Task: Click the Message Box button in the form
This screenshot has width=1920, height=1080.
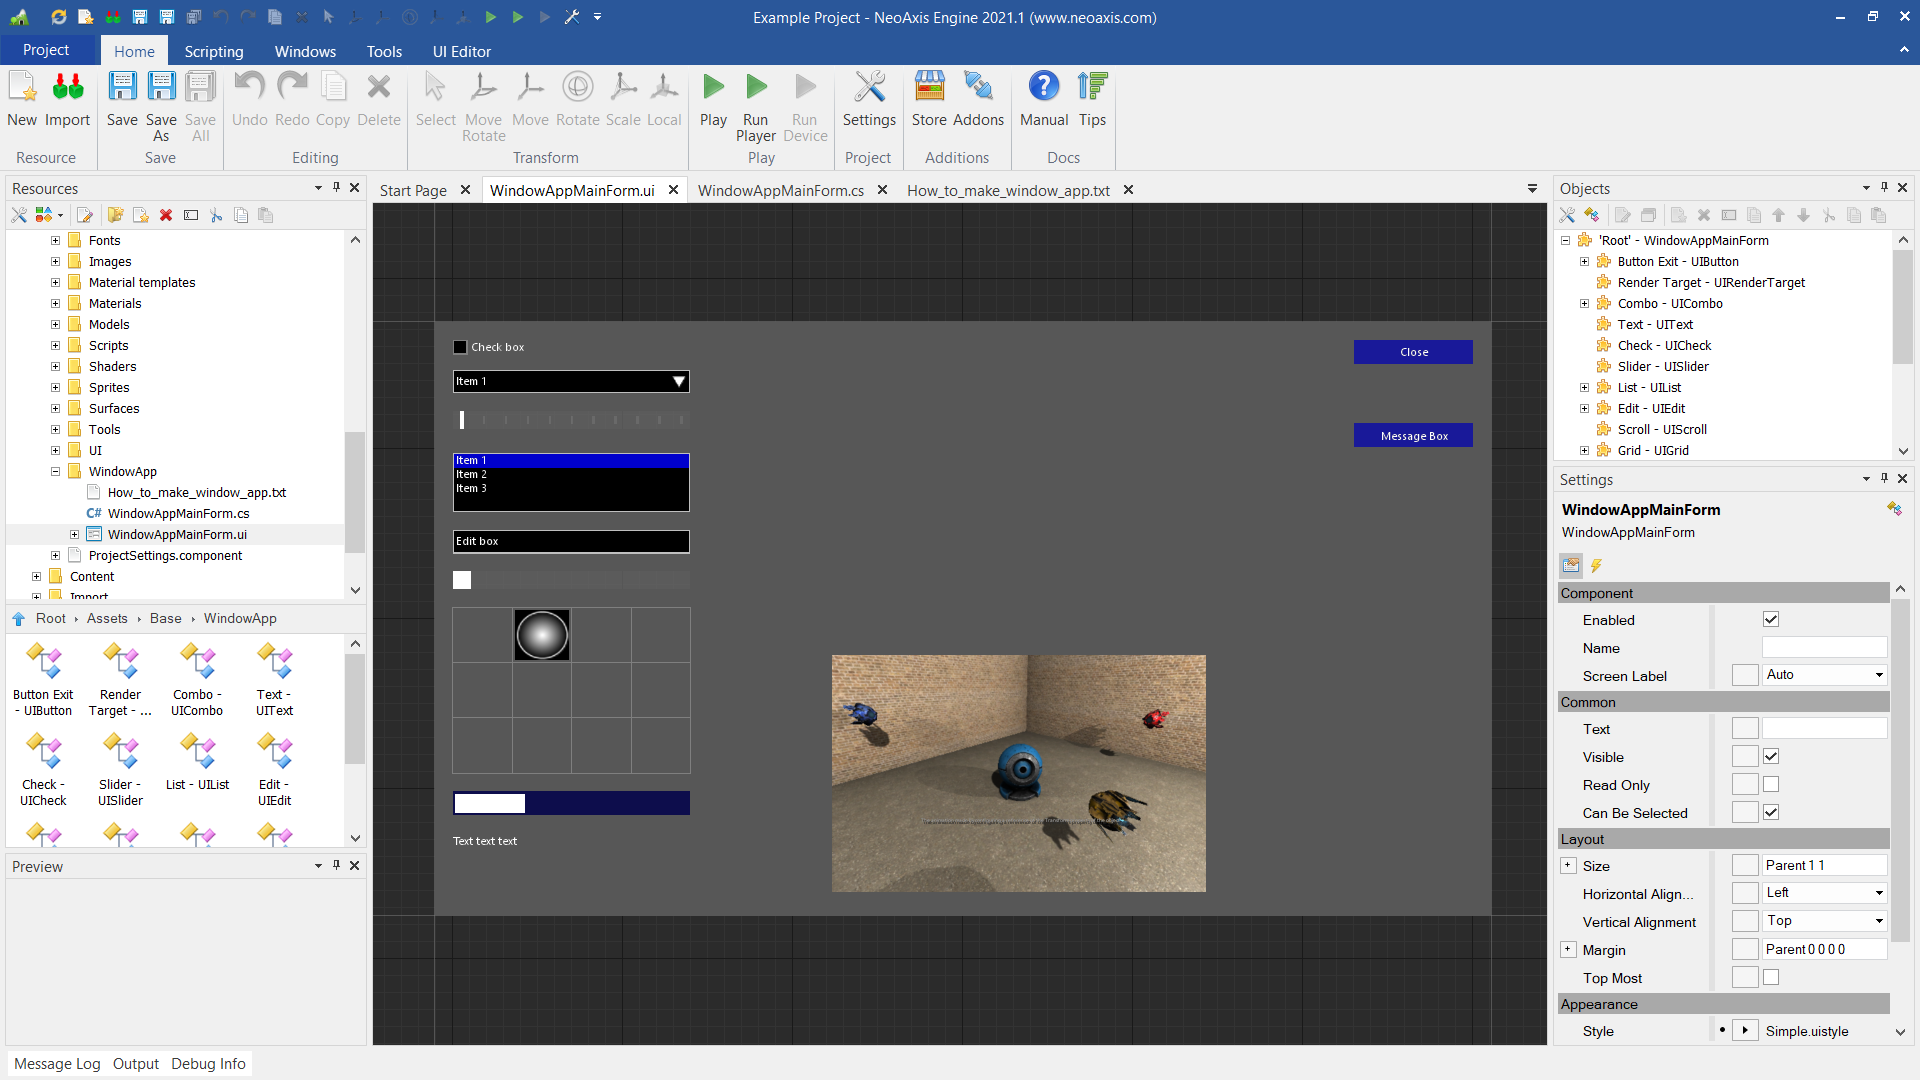Action: [x=1413, y=436]
